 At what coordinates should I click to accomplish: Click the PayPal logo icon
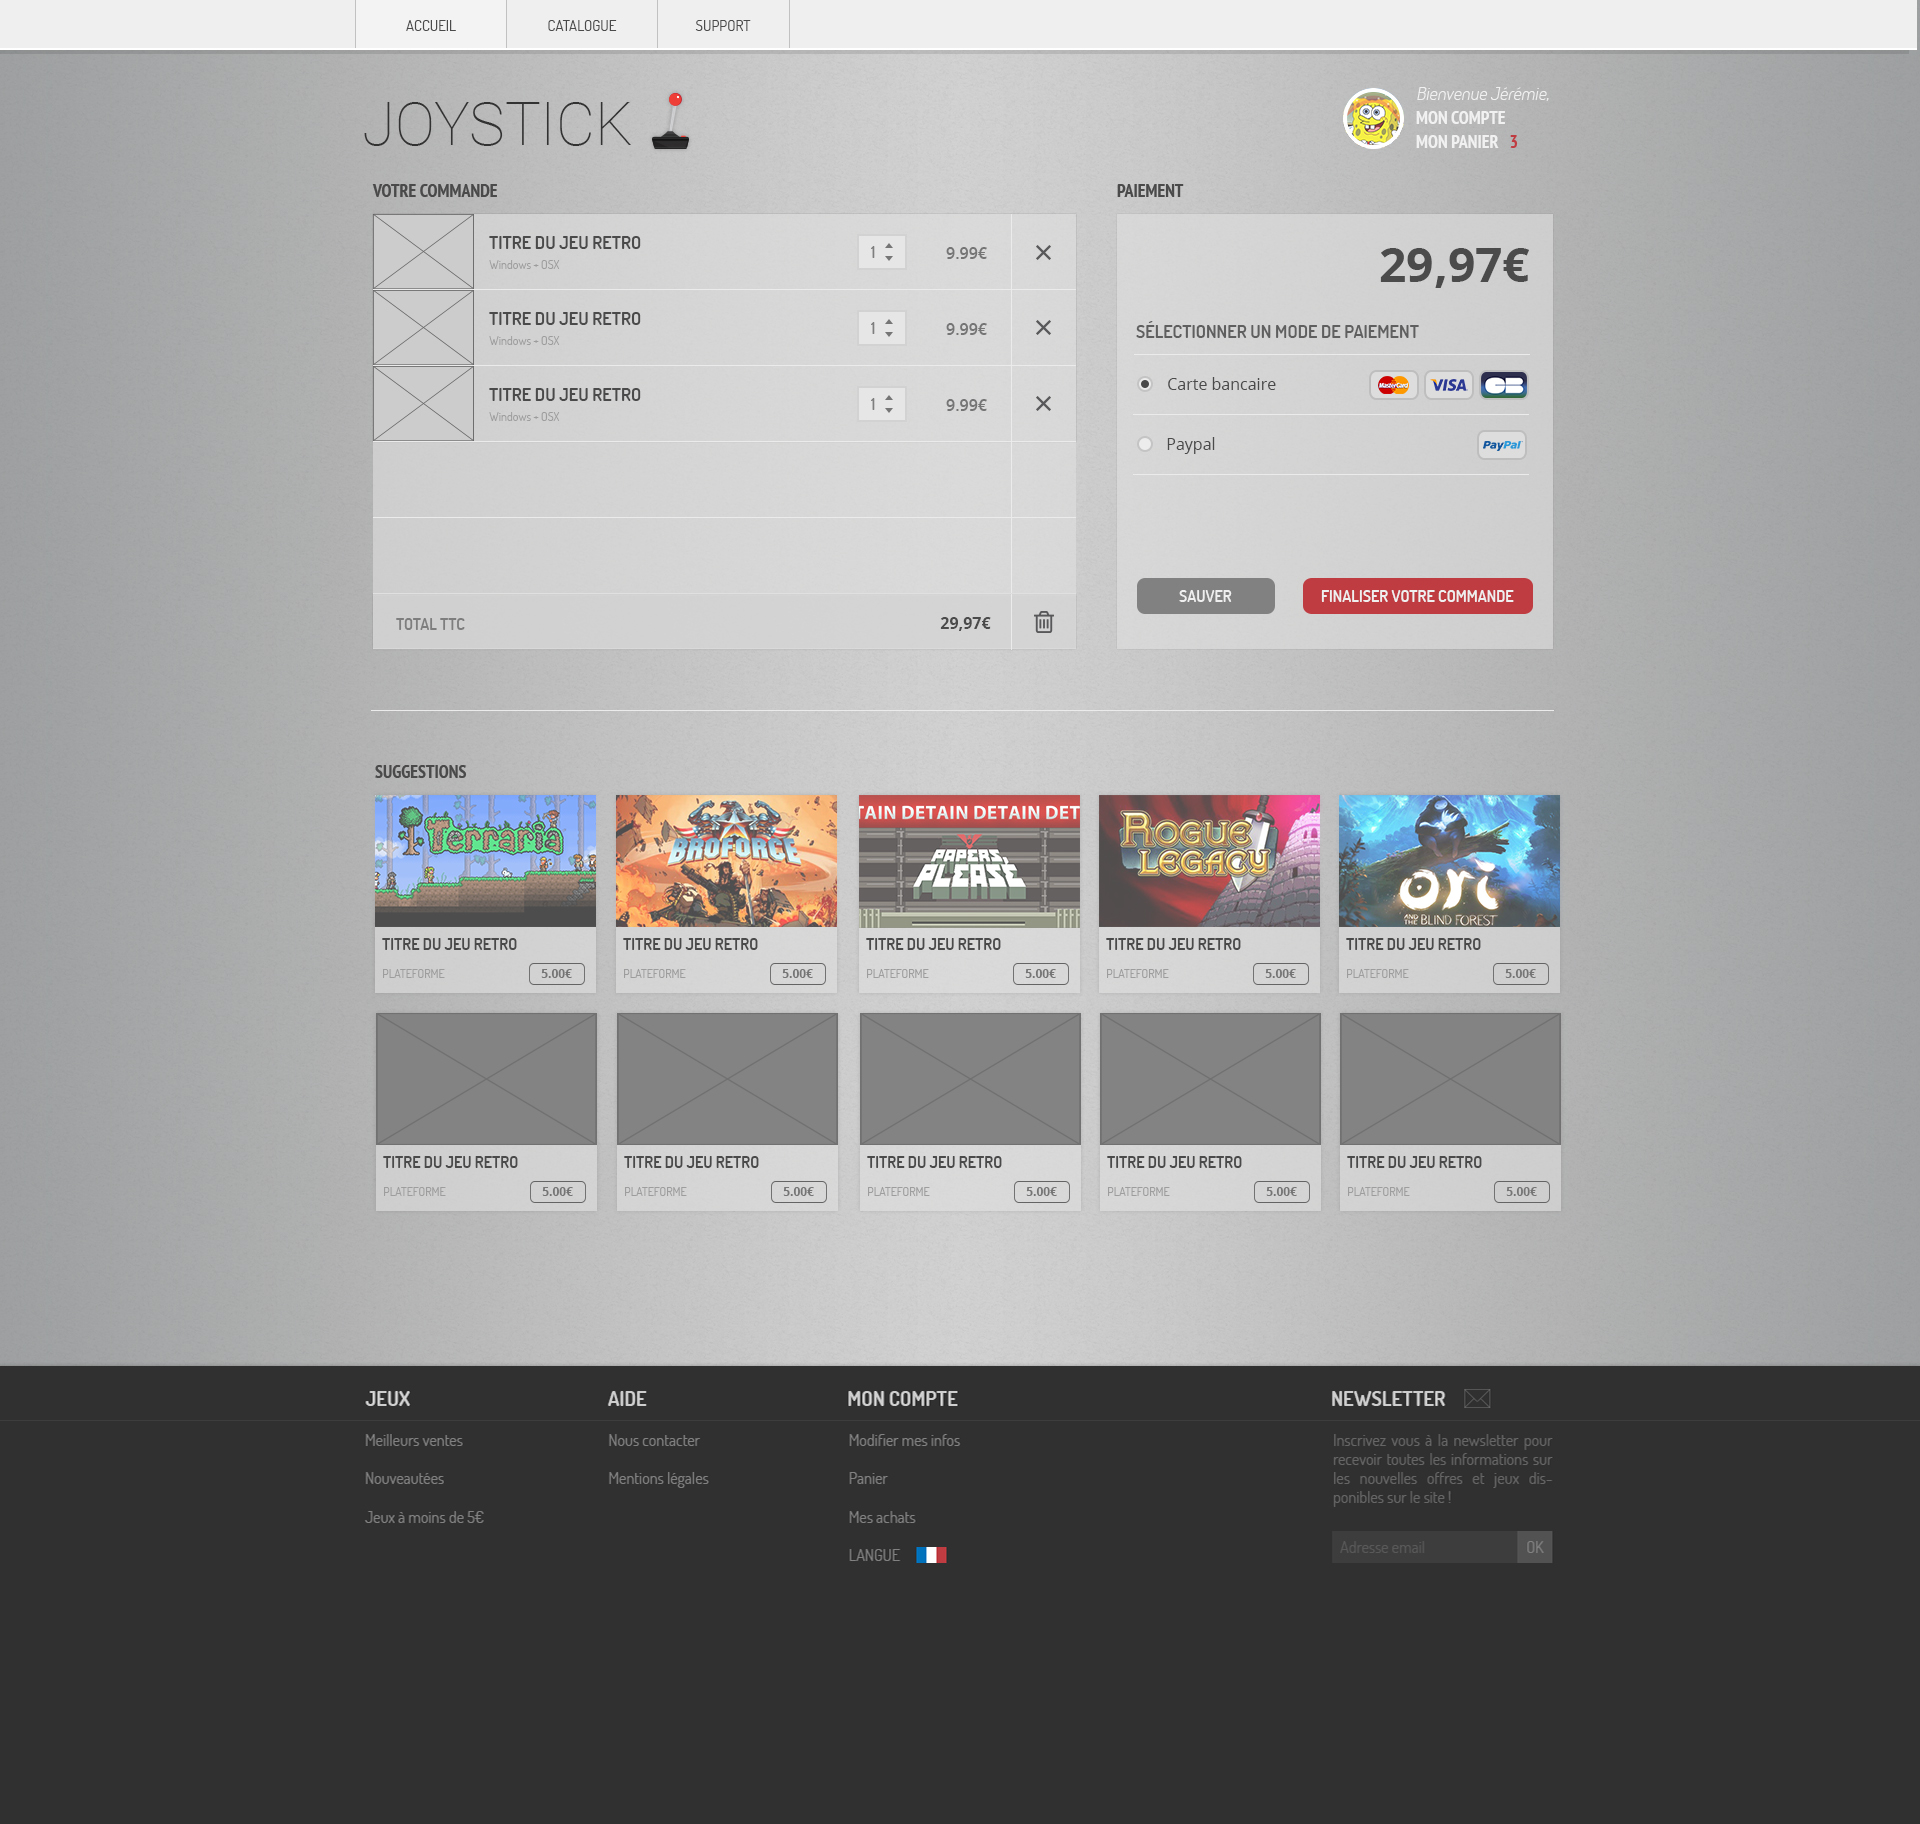click(x=1501, y=445)
